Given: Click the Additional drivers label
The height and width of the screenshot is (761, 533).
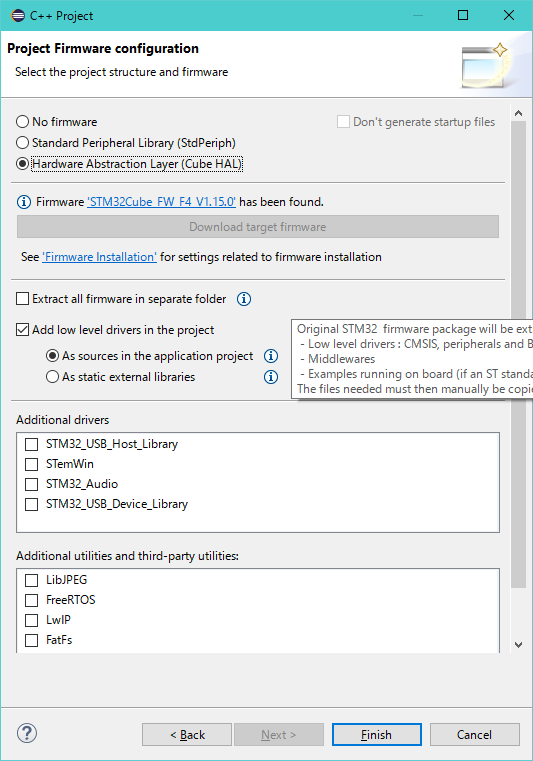Looking at the screenshot, I should tap(63, 420).
